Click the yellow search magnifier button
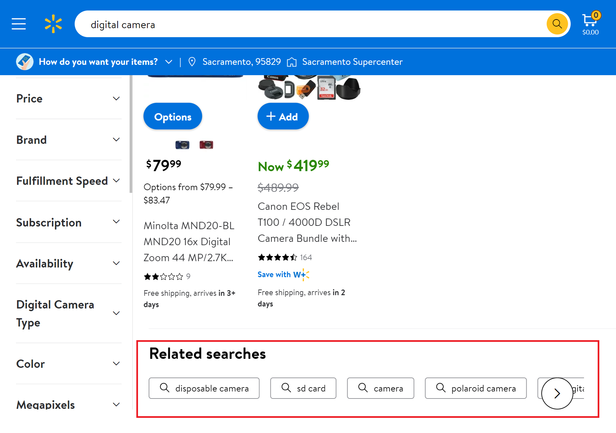 [556, 24]
